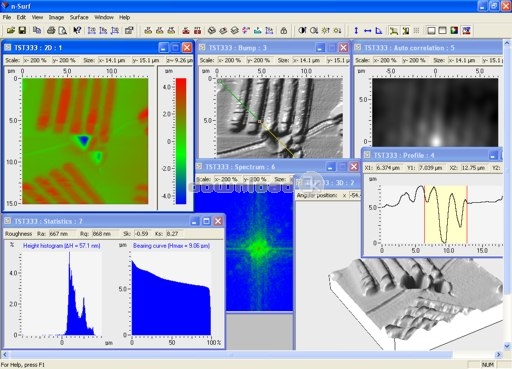
Task: Click the Sk -0.59 value field
Action: [143, 234]
